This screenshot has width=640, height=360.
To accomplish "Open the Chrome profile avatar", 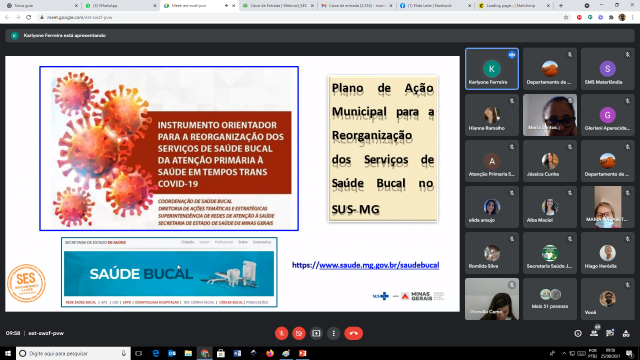I will (x=622, y=18).
